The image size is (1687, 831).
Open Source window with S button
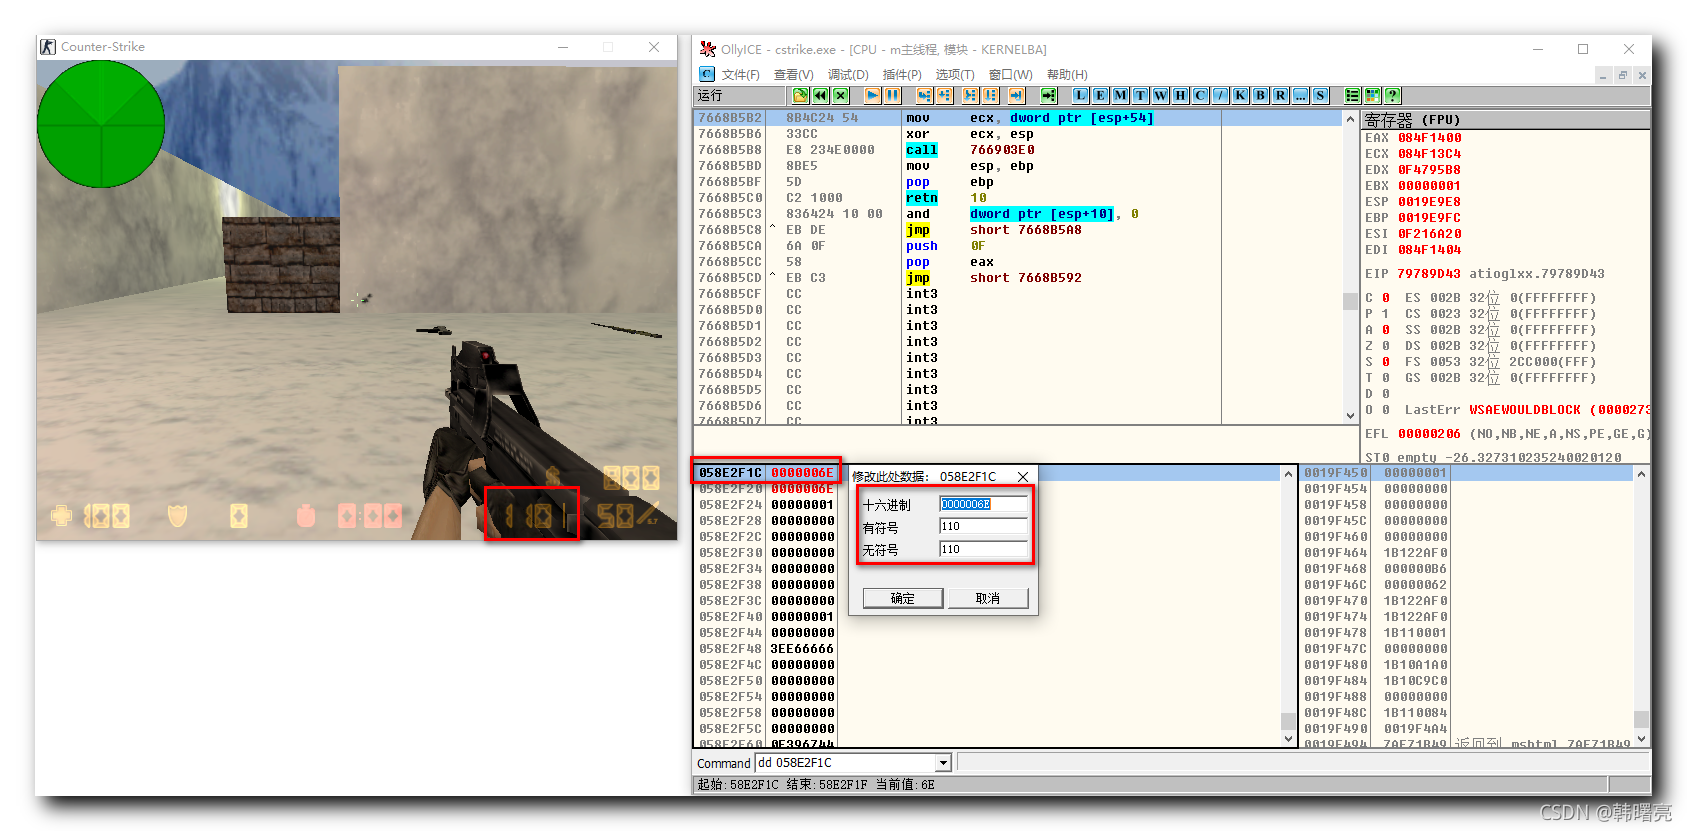(x=1320, y=95)
